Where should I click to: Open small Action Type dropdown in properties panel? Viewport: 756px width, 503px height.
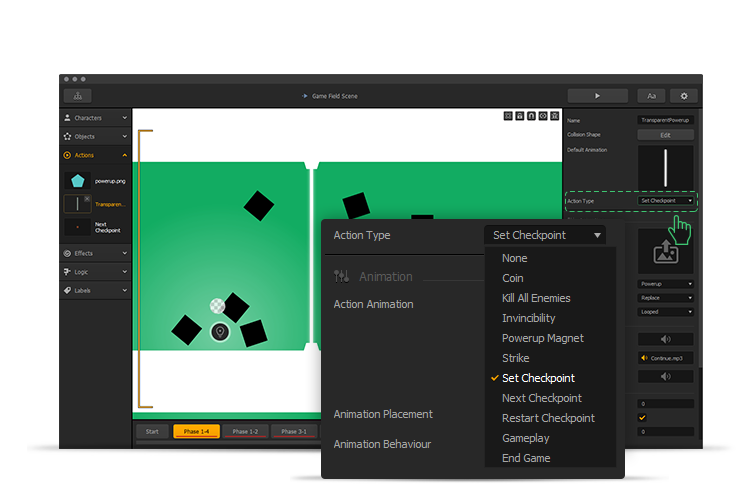tap(665, 201)
